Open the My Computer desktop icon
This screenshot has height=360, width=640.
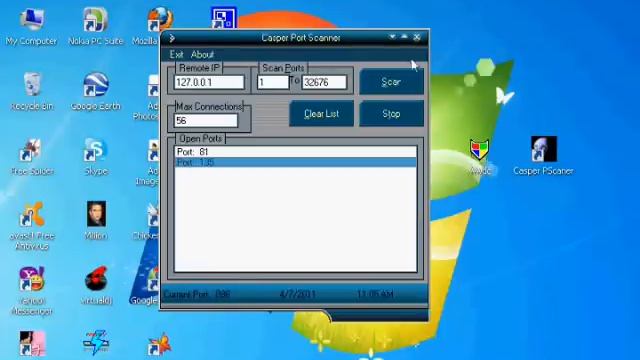tap(31, 19)
